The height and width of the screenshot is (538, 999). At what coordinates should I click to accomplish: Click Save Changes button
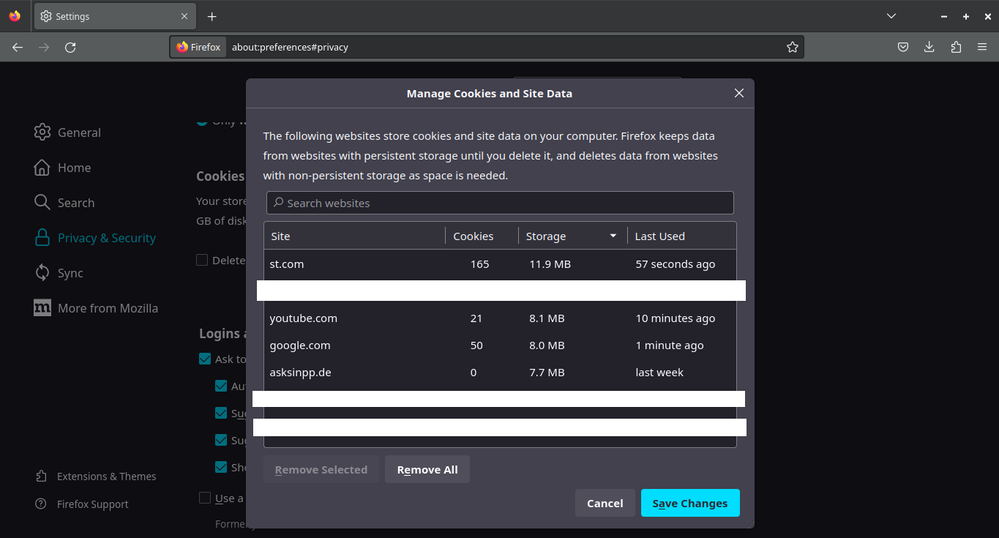tap(690, 504)
